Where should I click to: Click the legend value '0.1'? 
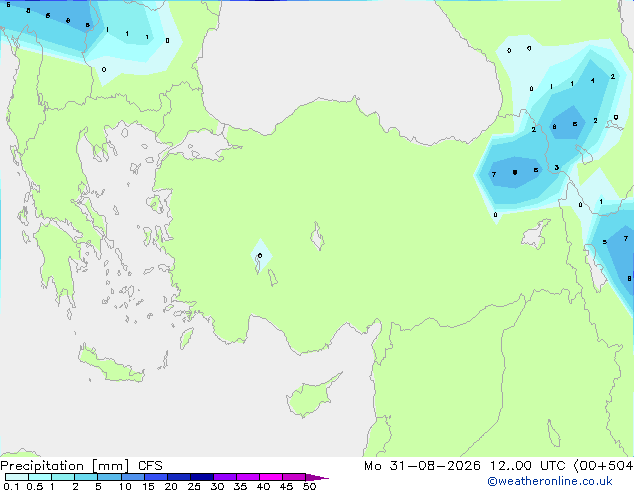coord(11,486)
